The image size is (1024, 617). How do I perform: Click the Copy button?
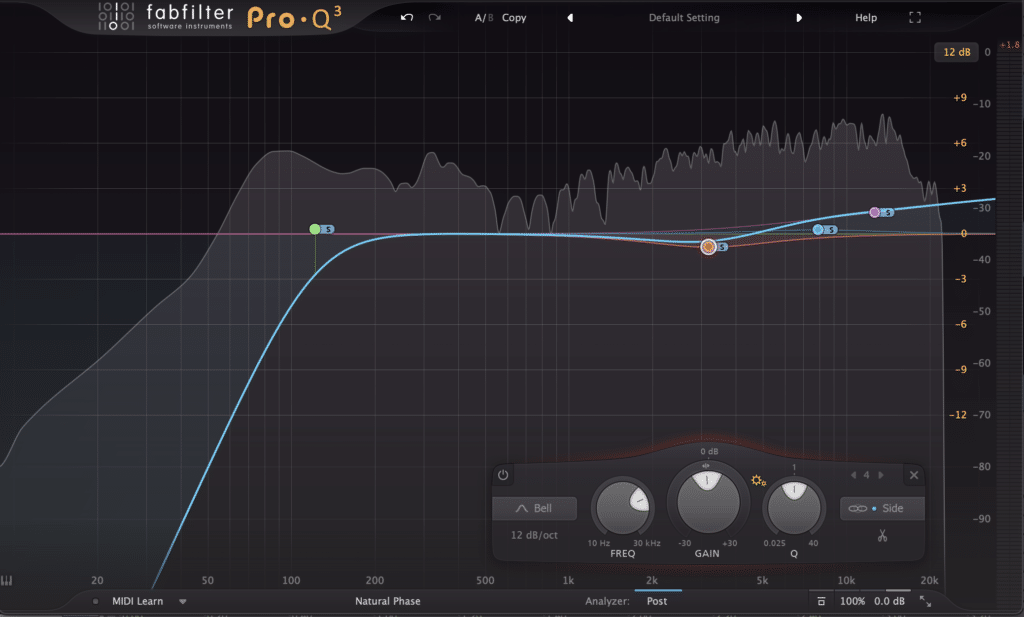[514, 18]
